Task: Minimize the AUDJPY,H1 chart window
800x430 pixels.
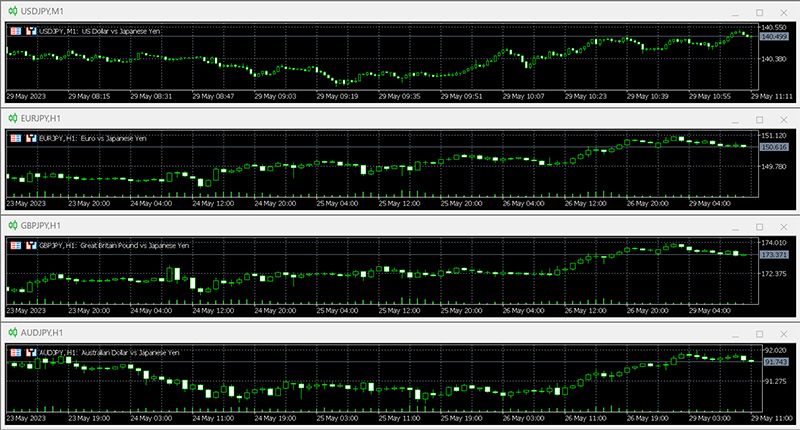Action: [735, 335]
